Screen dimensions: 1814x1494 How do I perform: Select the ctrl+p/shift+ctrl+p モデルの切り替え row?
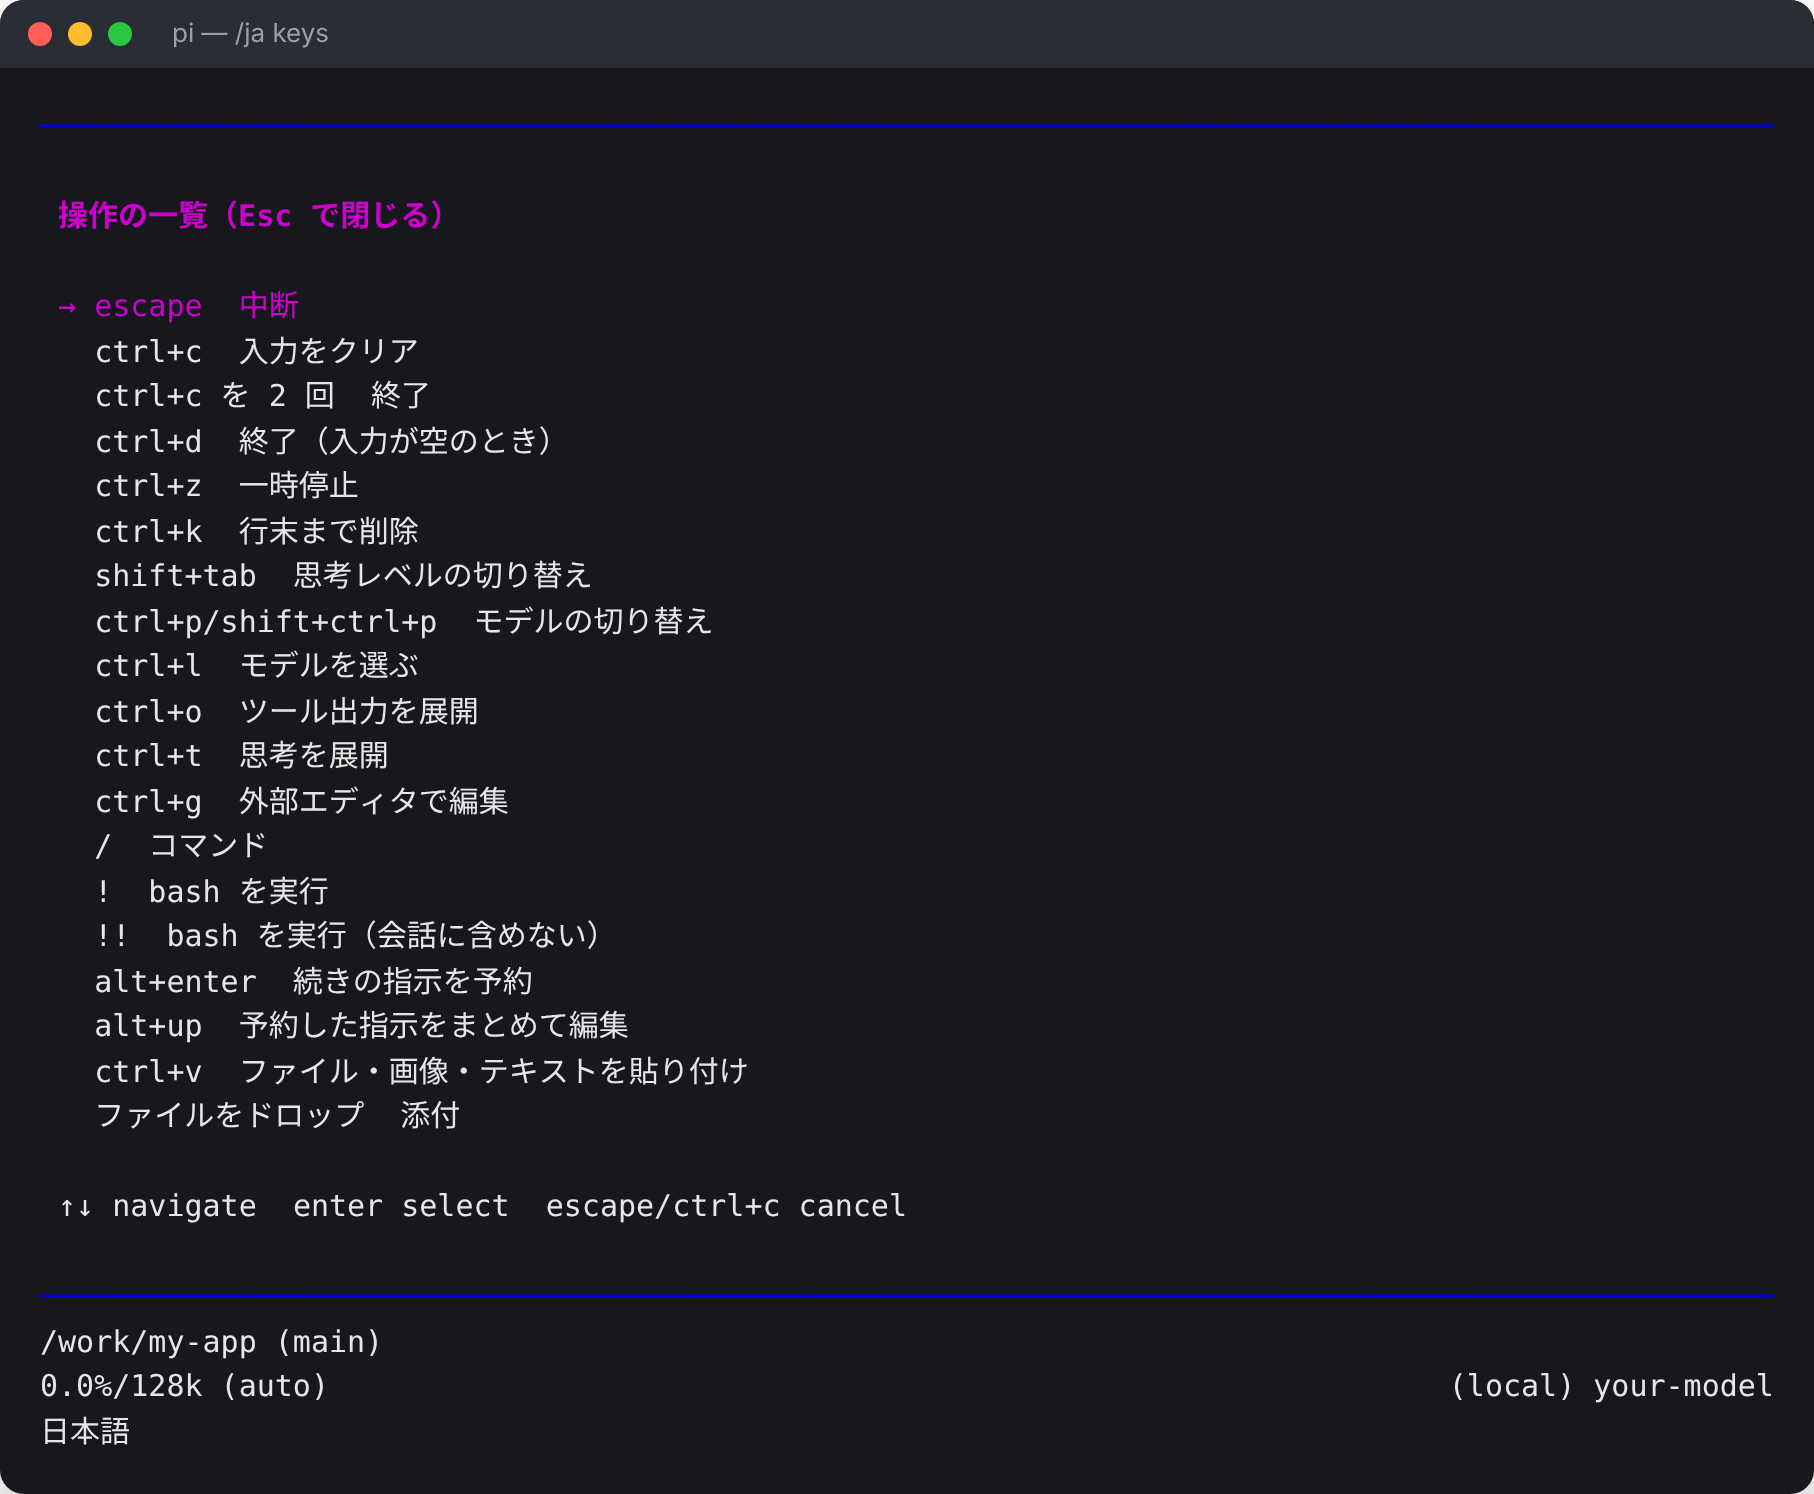tap(404, 621)
